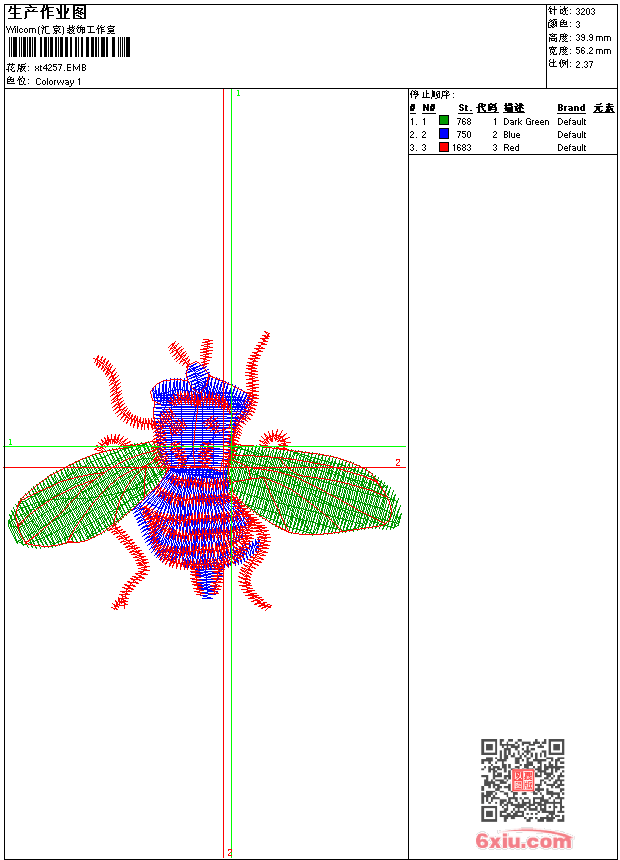Click the file name xt4257.EMB
The width and height of the screenshot is (620, 860).
point(60,68)
